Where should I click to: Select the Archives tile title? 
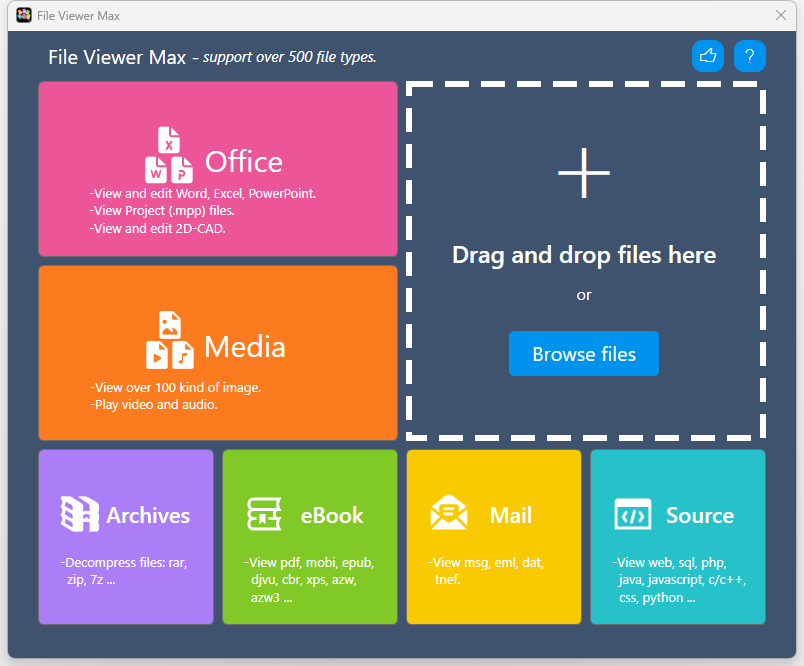pos(148,515)
